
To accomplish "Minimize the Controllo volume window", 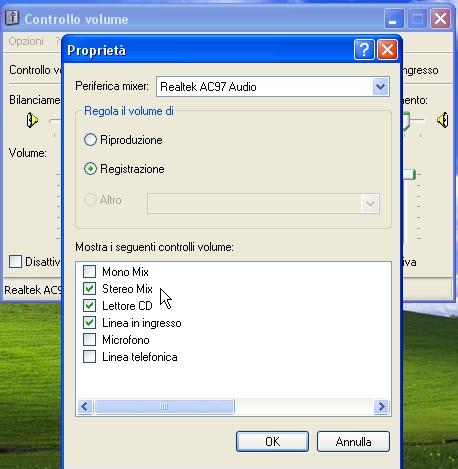I will coord(394,18).
